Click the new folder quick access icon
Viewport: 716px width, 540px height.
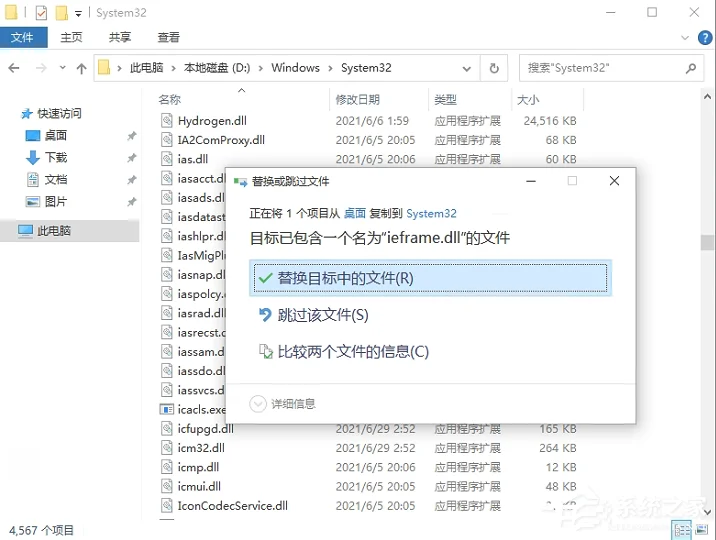(x=61, y=13)
